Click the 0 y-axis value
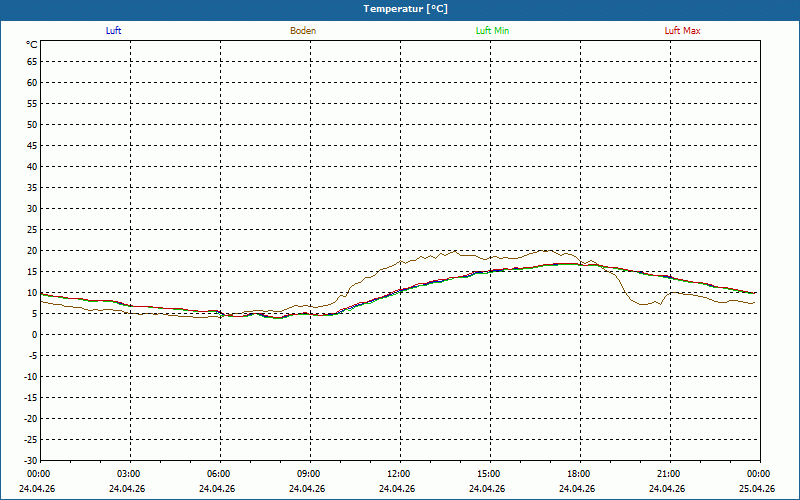 [35, 335]
